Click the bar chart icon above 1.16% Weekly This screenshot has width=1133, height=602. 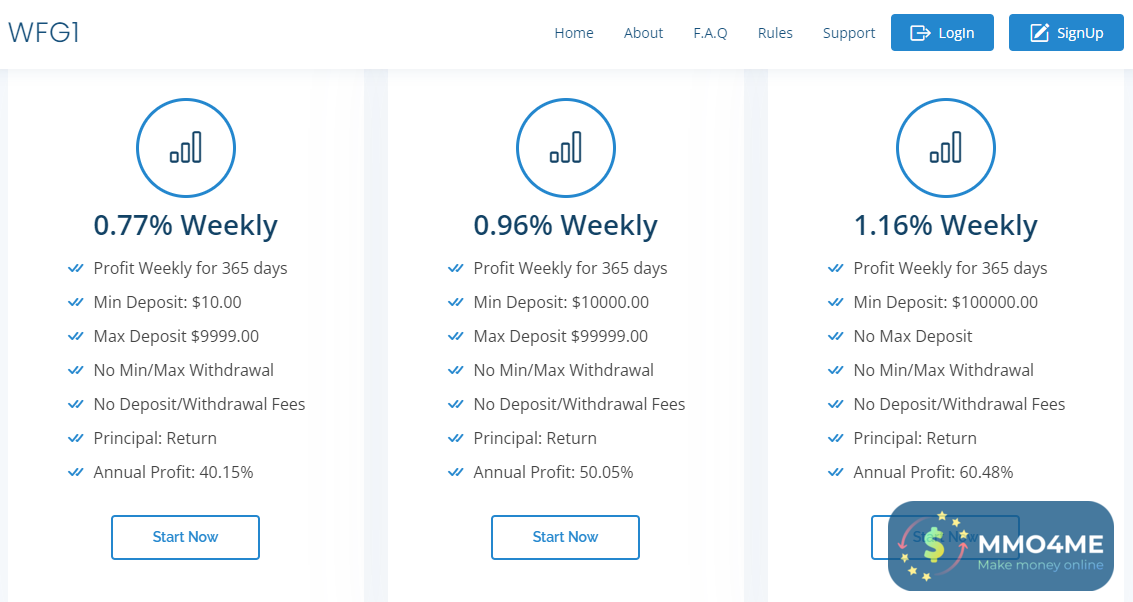(x=946, y=147)
